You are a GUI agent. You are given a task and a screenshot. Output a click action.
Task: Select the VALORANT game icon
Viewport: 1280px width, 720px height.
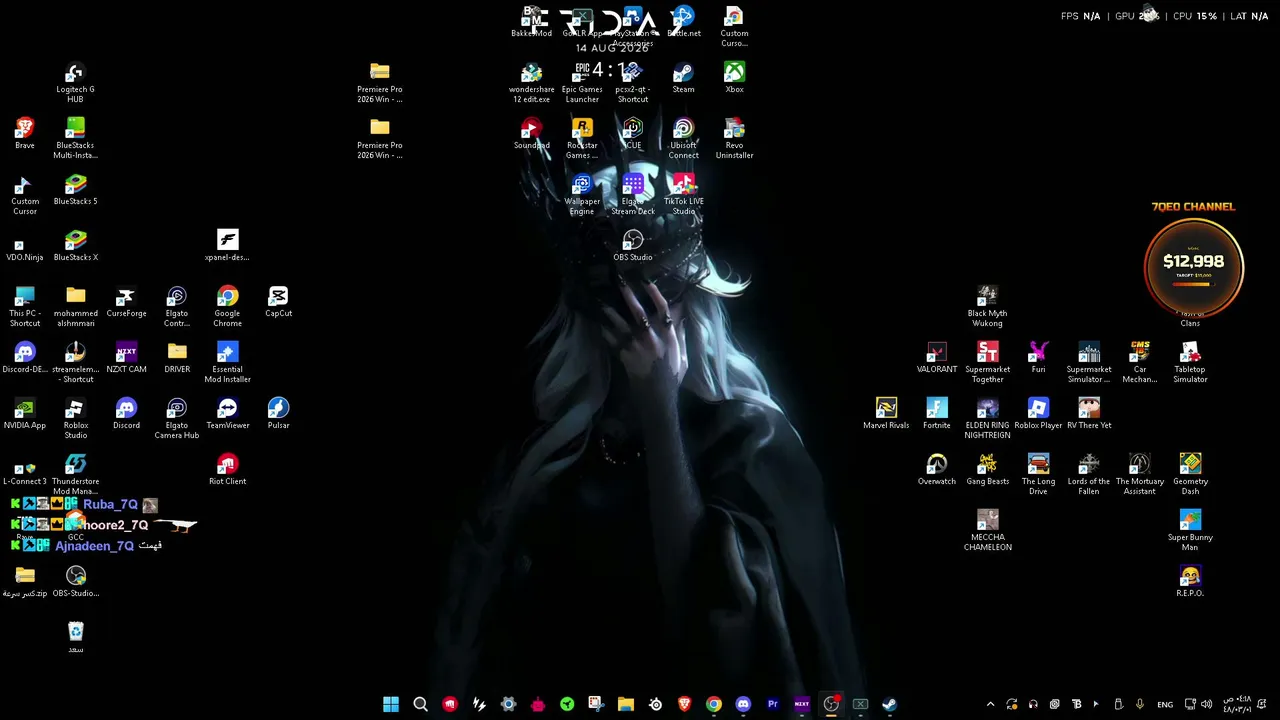point(937,358)
